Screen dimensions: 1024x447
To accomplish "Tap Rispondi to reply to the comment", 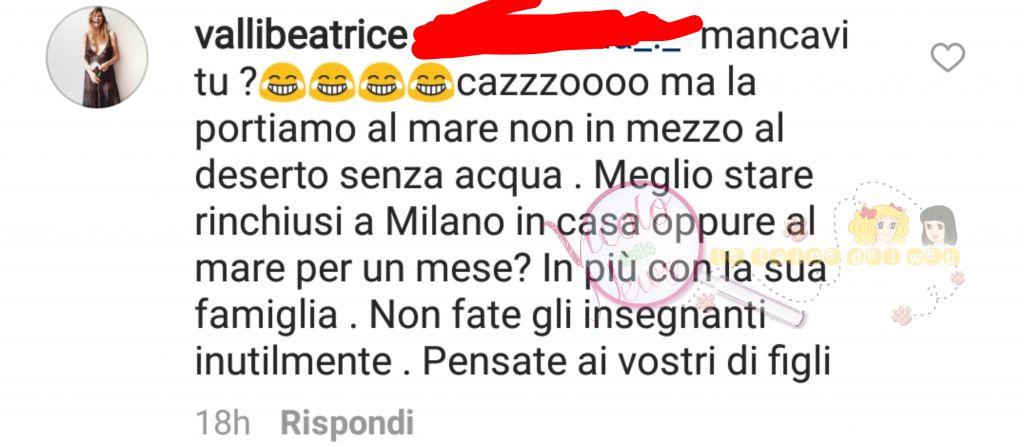I will pyautogui.click(x=347, y=423).
